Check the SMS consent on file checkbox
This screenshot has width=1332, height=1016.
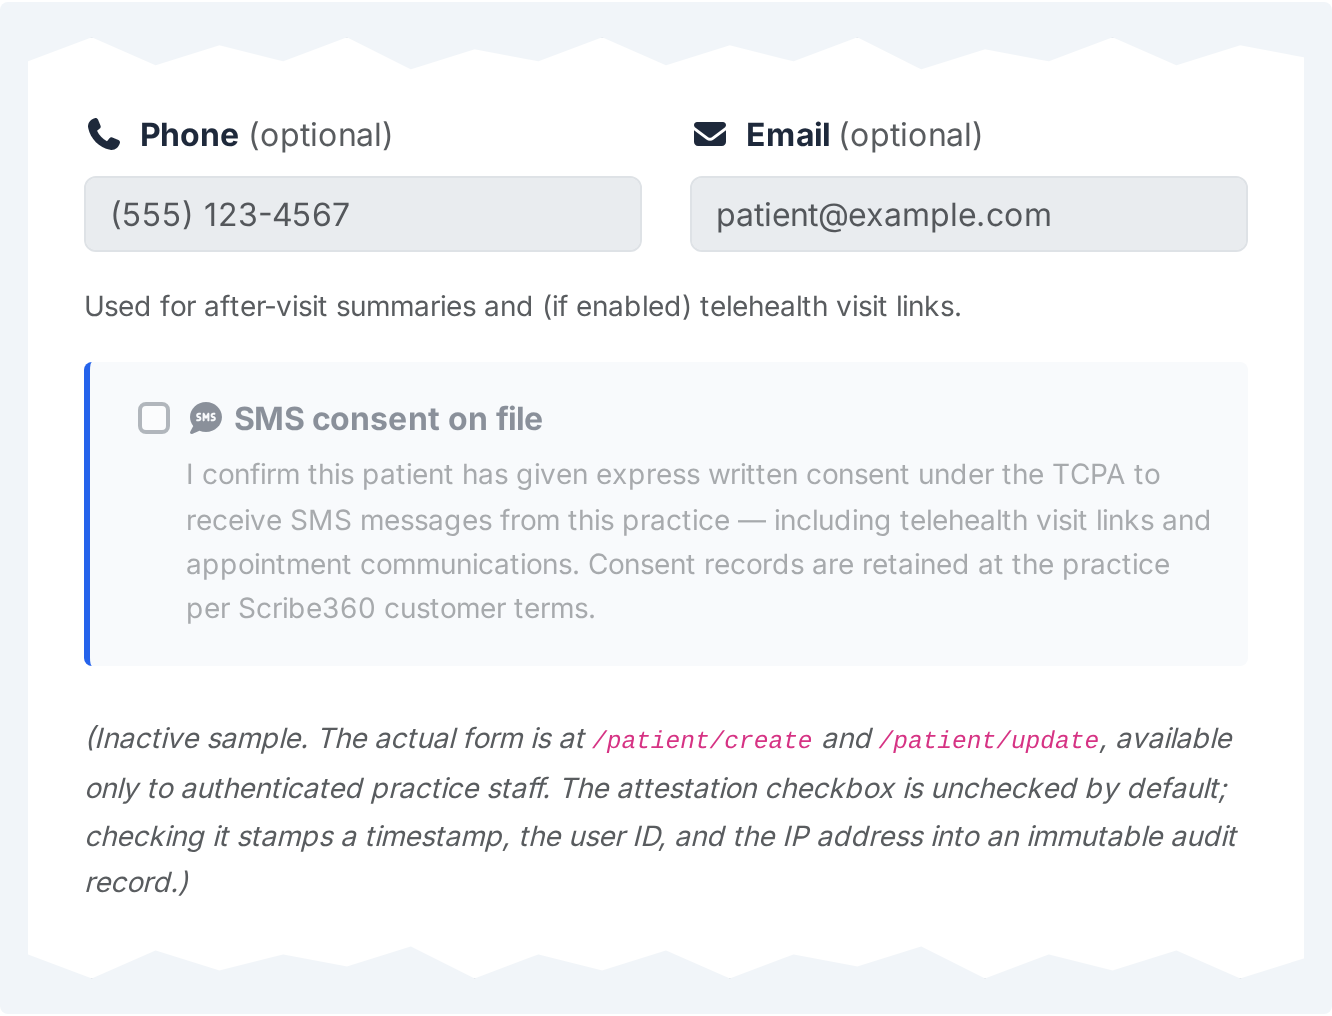[x=154, y=418]
